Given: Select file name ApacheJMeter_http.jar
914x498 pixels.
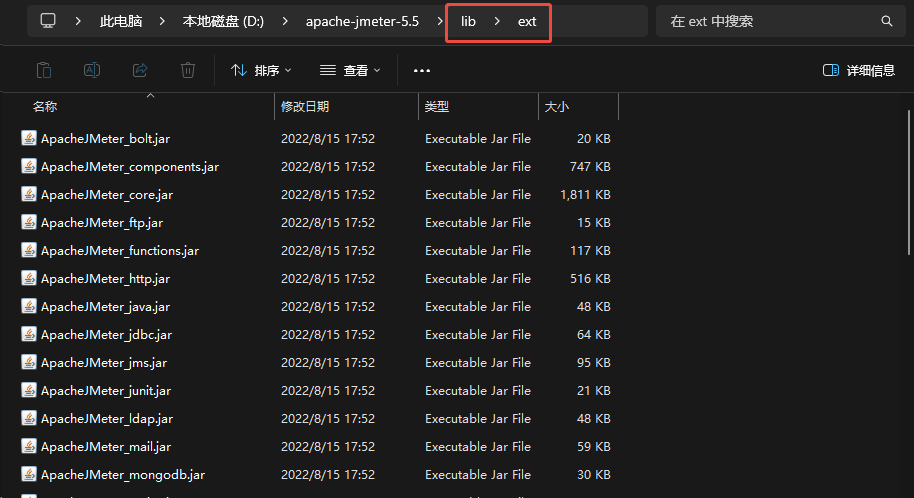Looking at the screenshot, I should (x=106, y=279).
